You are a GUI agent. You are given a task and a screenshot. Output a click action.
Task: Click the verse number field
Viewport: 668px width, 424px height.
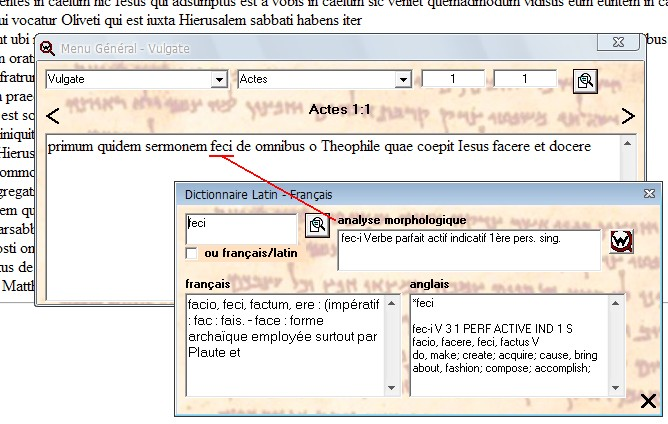(x=525, y=79)
